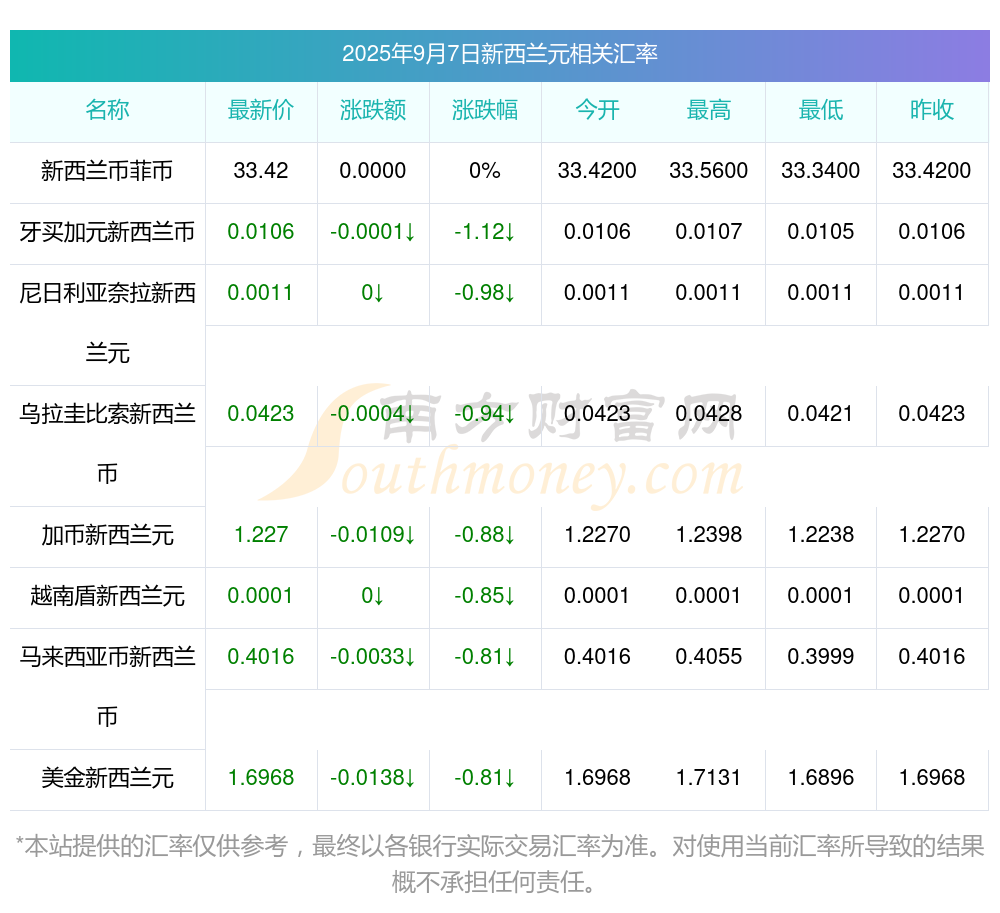Click the -0.88↓ percentage
The height and width of the screenshot is (913, 1000).
[x=485, y=535]
